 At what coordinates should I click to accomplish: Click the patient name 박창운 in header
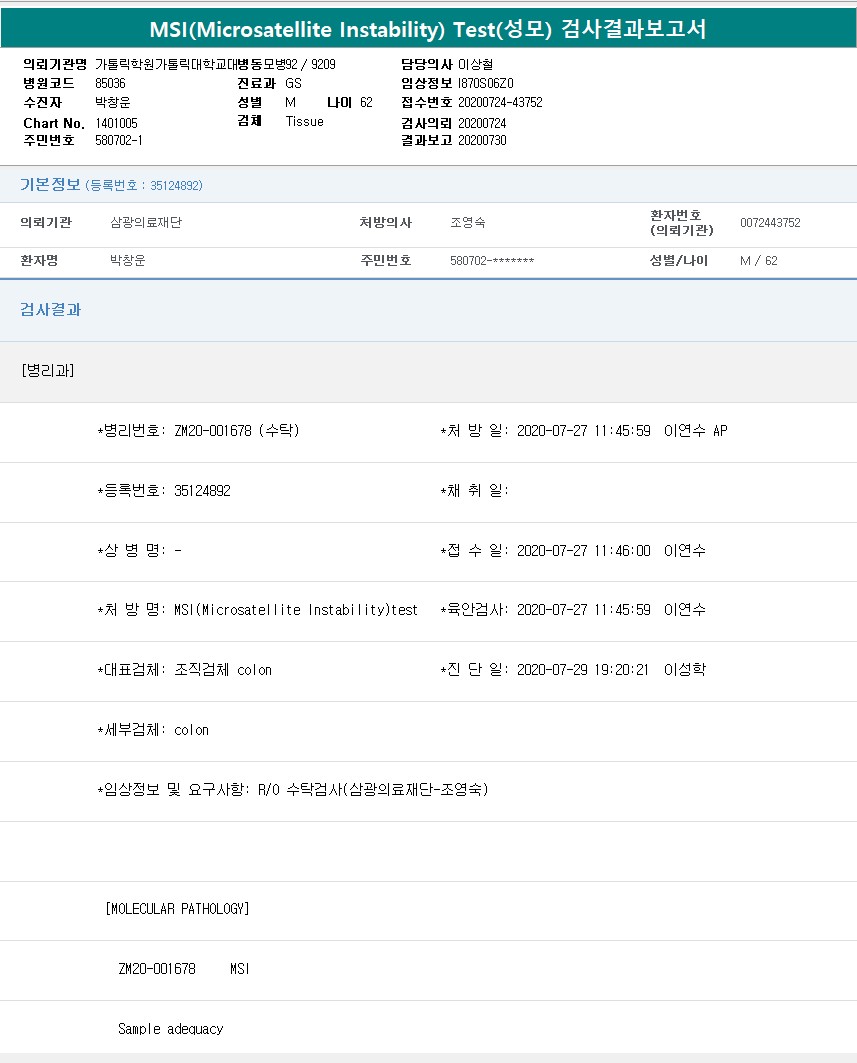tap(113, 102)
